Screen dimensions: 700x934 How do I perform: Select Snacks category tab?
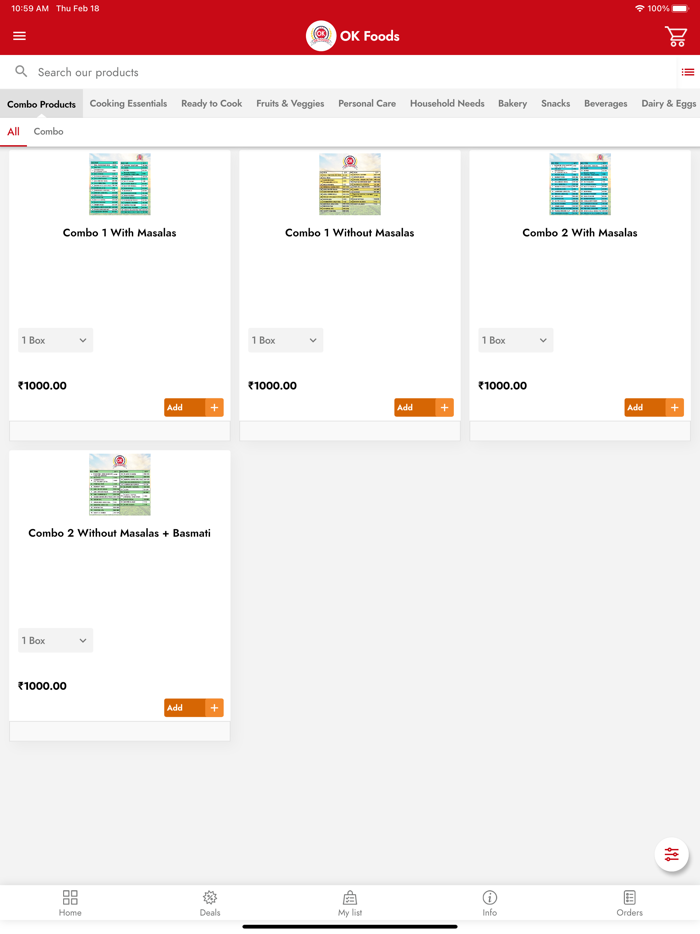555,104
